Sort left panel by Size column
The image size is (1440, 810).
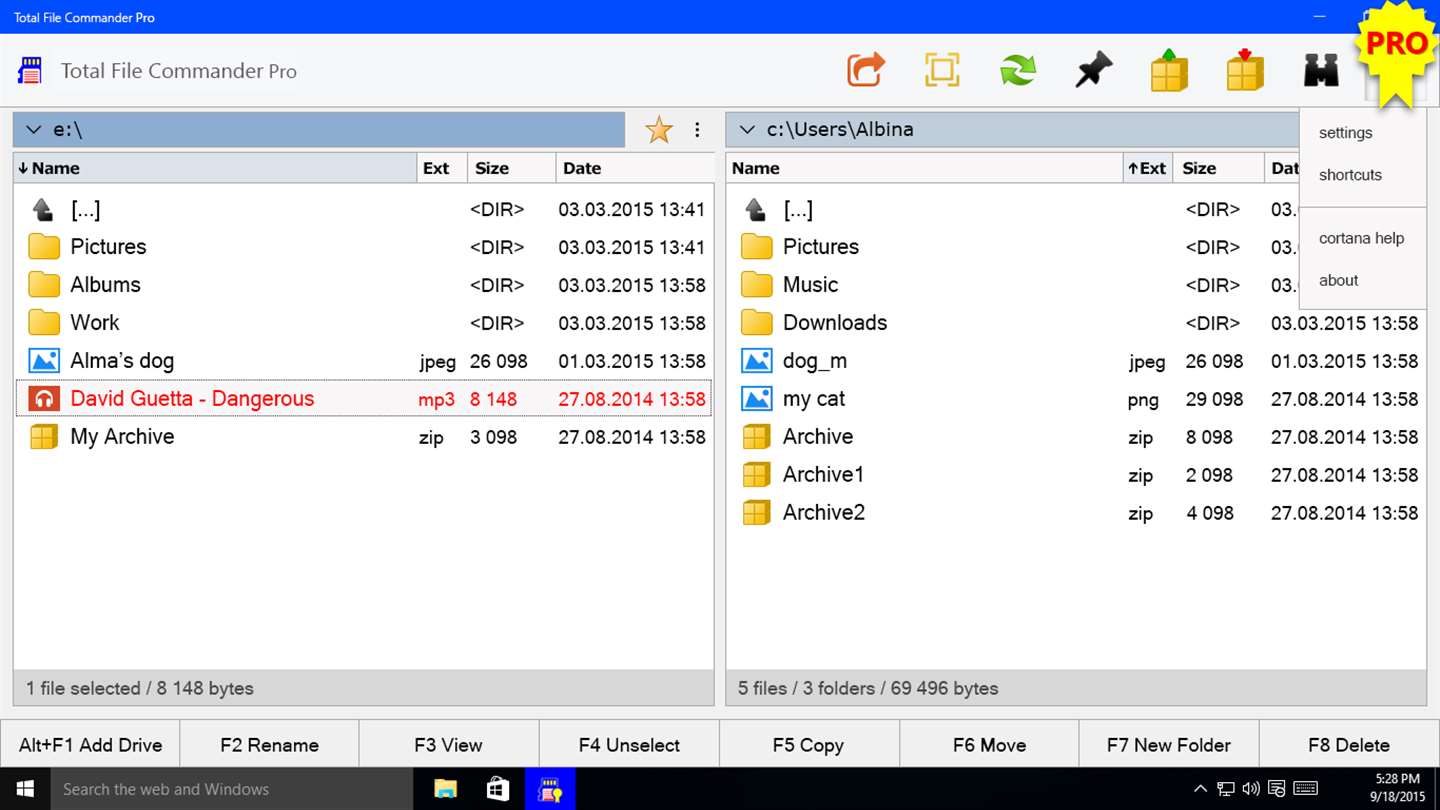point(511,168)
